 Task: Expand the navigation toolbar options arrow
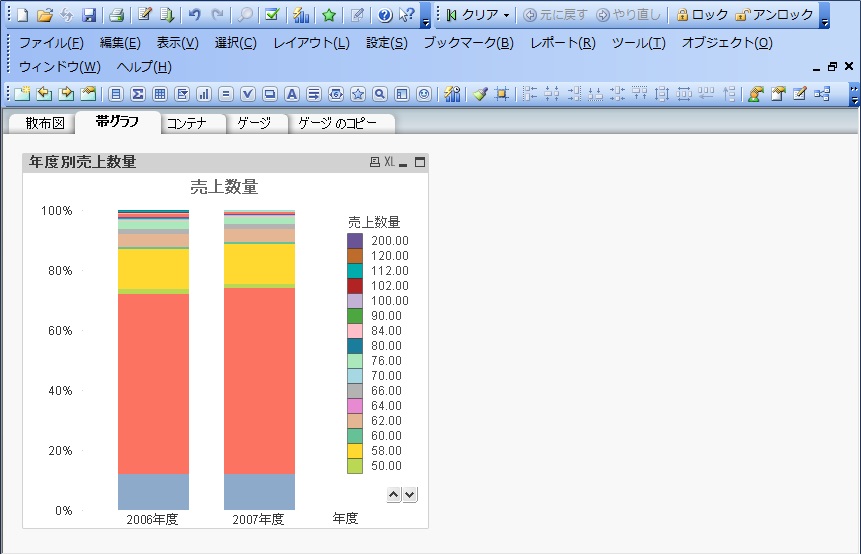pyautogui.click(x=824, y=23)
